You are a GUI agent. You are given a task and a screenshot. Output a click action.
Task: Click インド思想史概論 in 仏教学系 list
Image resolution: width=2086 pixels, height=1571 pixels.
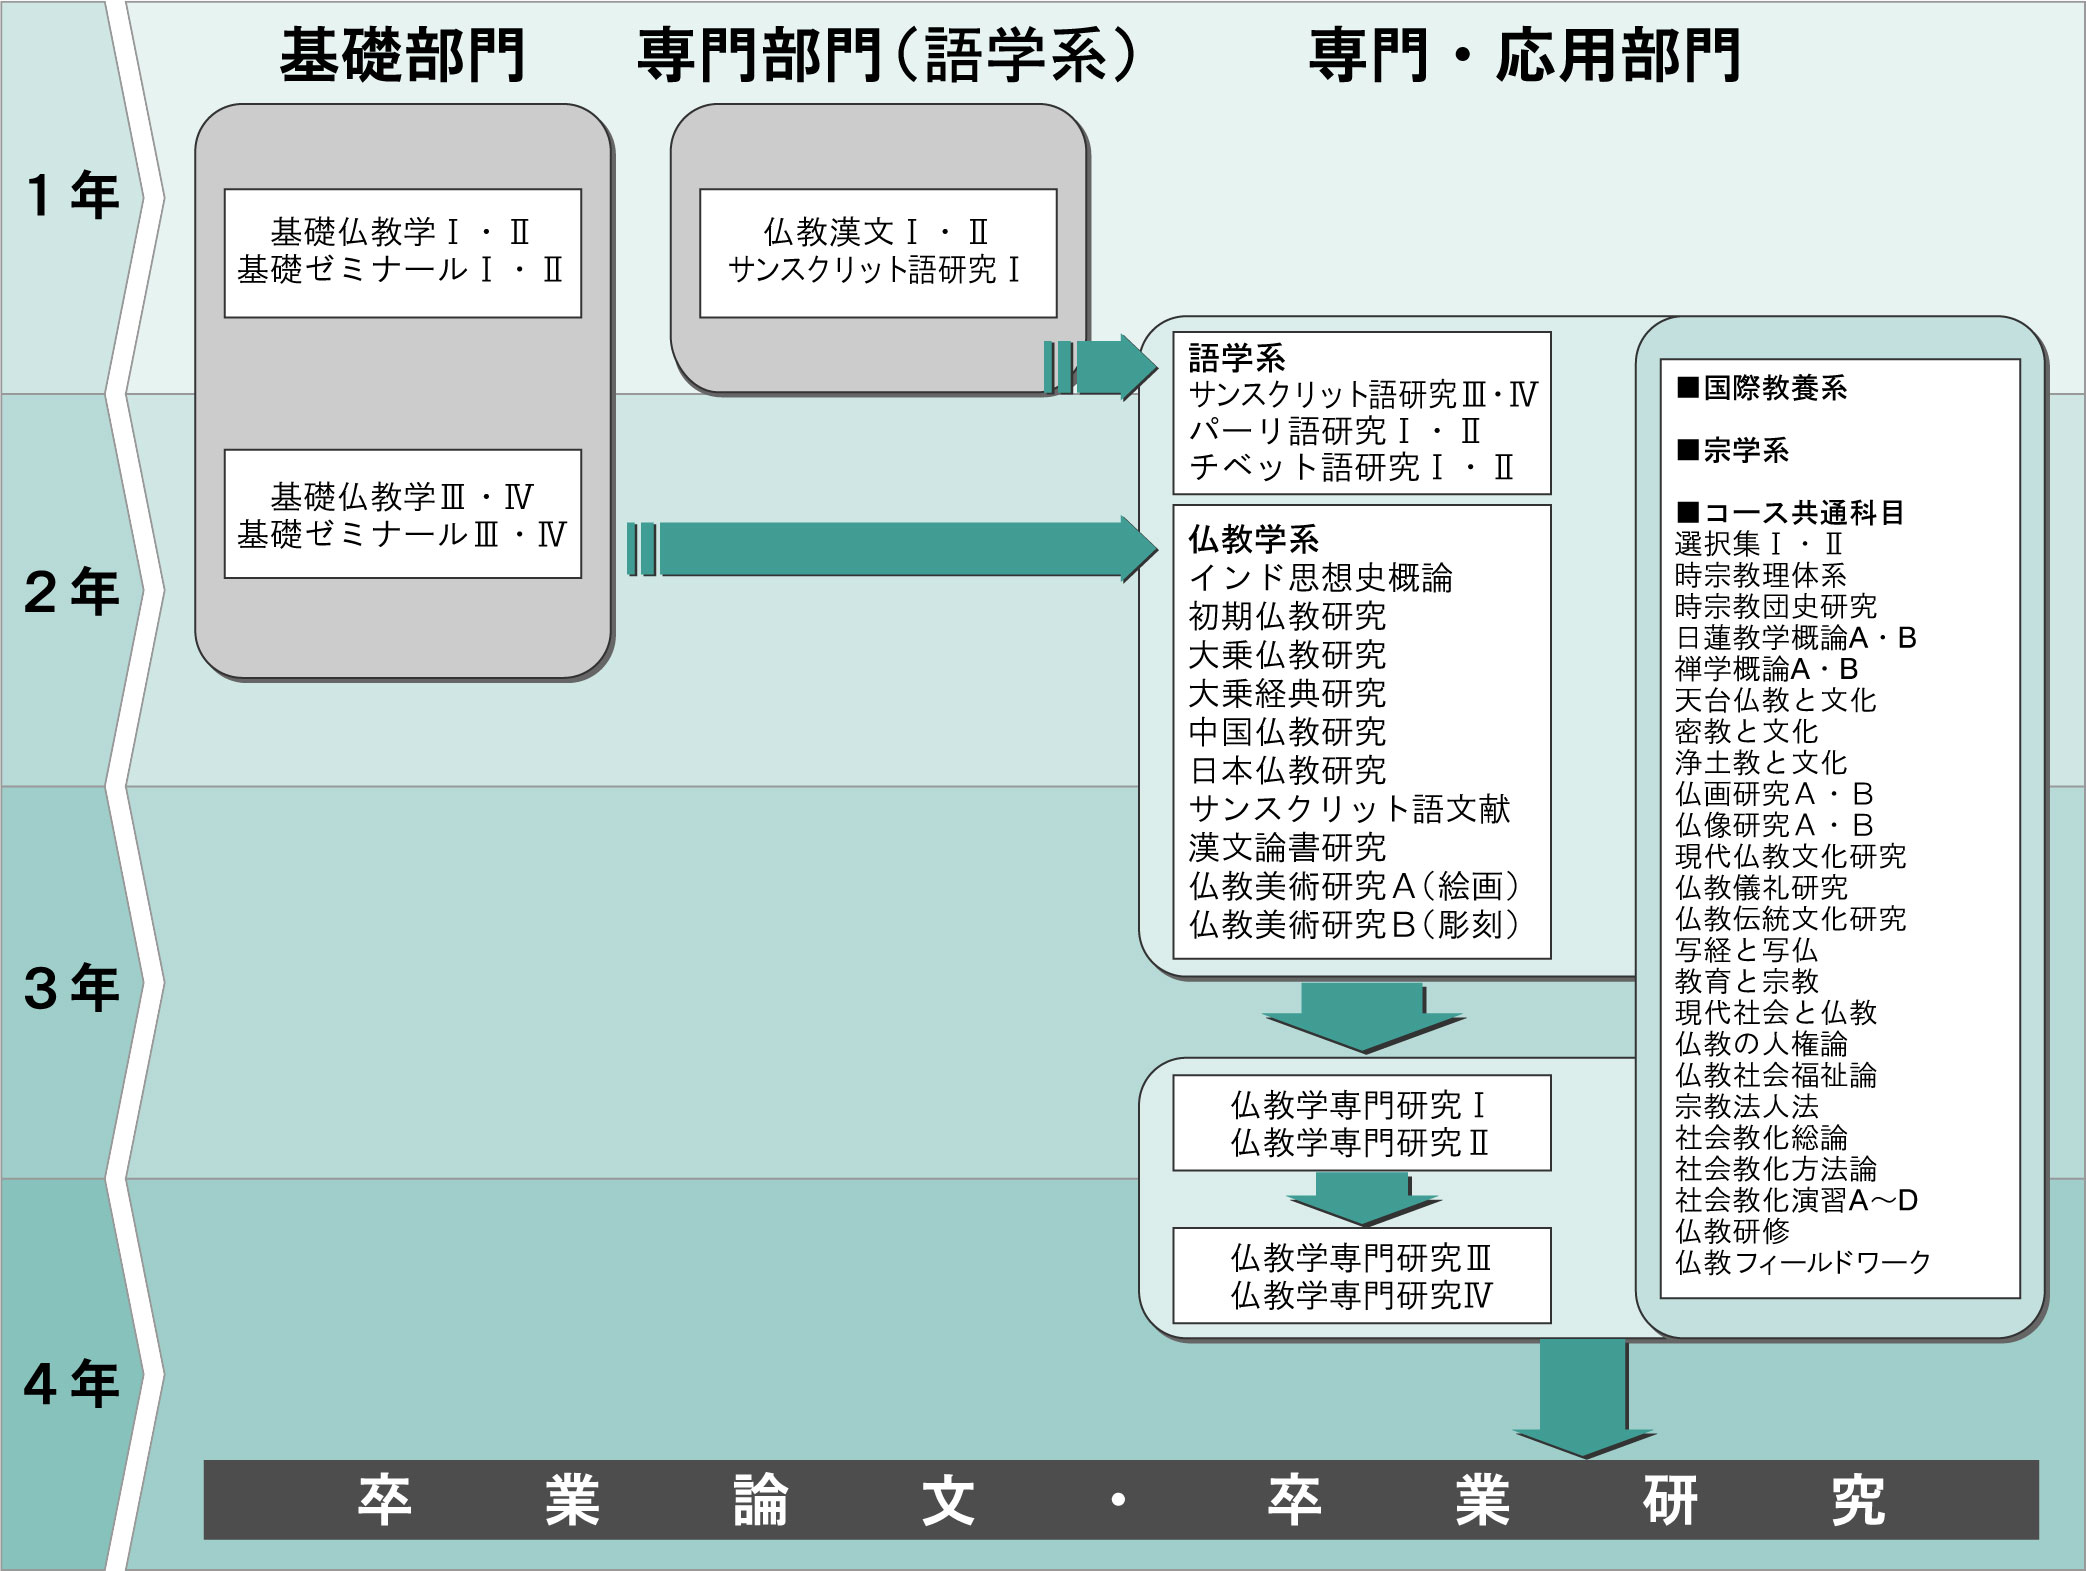tap(1320, 578)
